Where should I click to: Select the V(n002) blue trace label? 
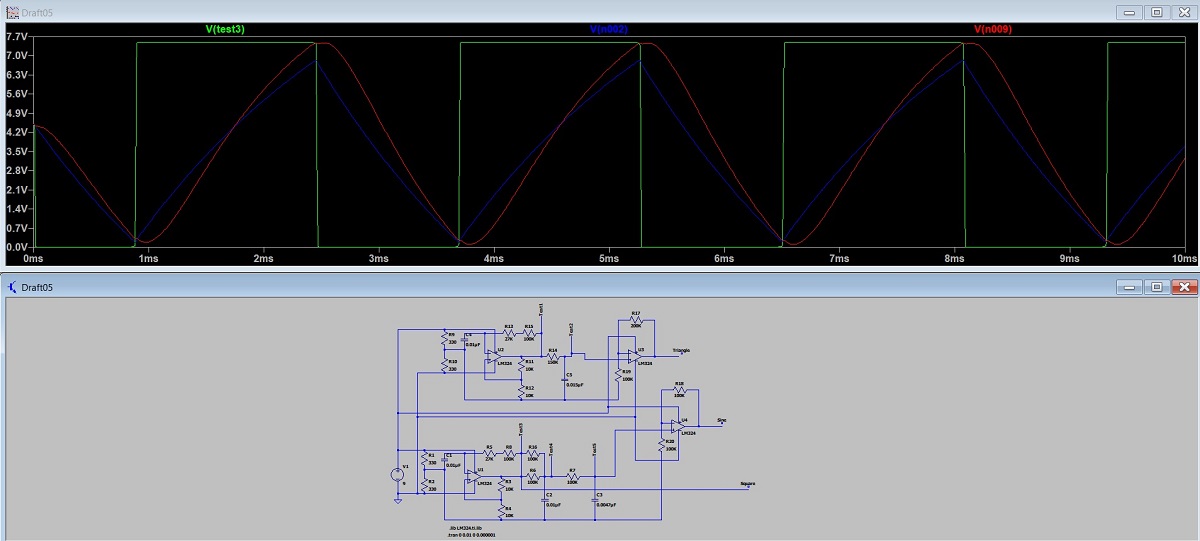(608, 30)
